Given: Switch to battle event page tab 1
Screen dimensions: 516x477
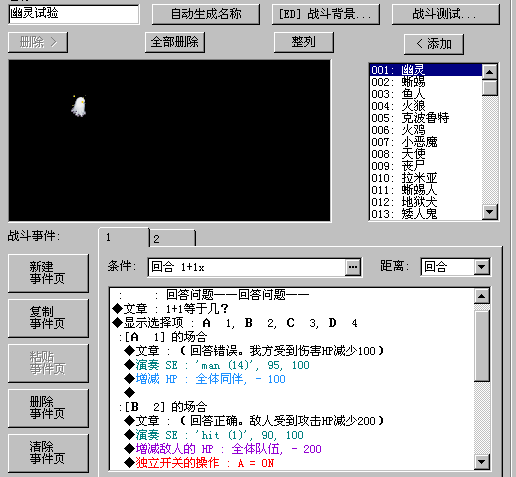Looking at the screenshot, I should [124, 237].
